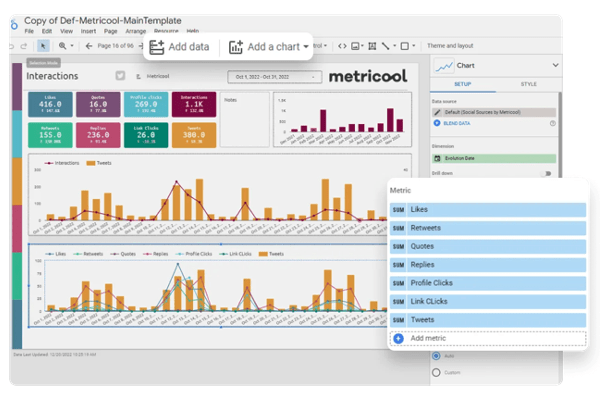Expand the Chart type chevron
The image size is (600, 396).
[555, 65]
